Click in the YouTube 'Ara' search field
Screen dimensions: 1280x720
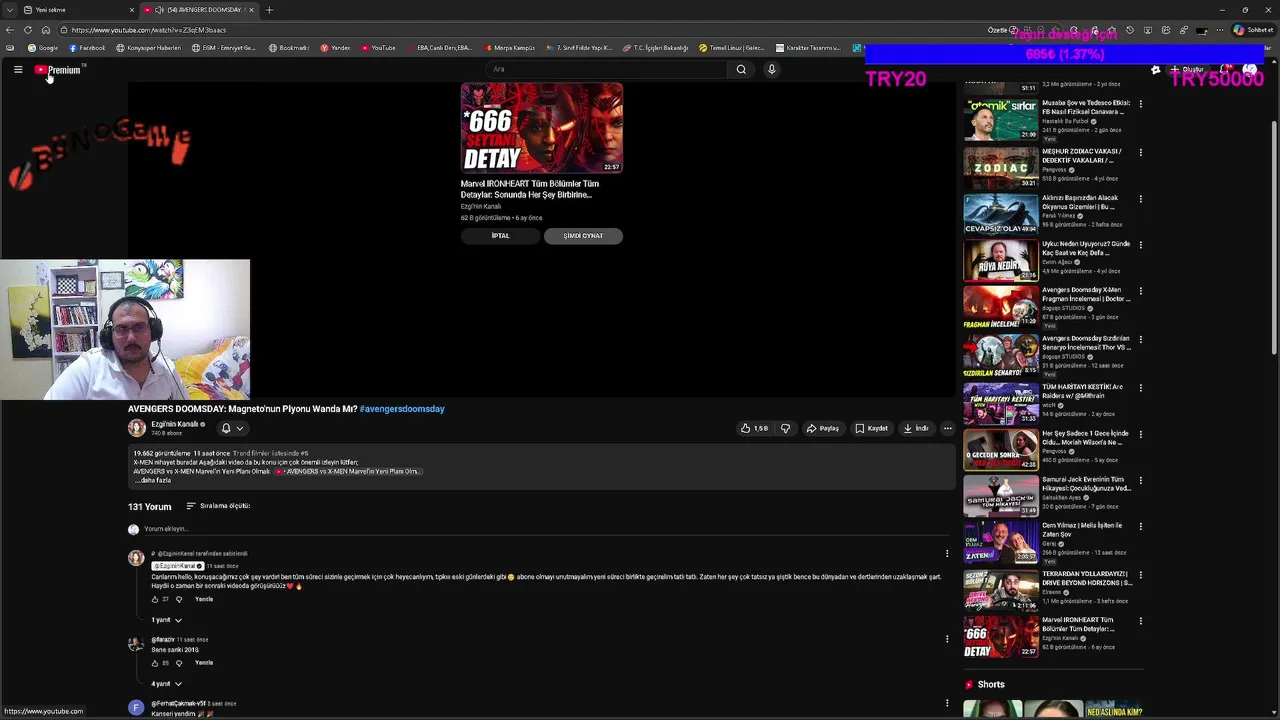click(x=608, y=69)
